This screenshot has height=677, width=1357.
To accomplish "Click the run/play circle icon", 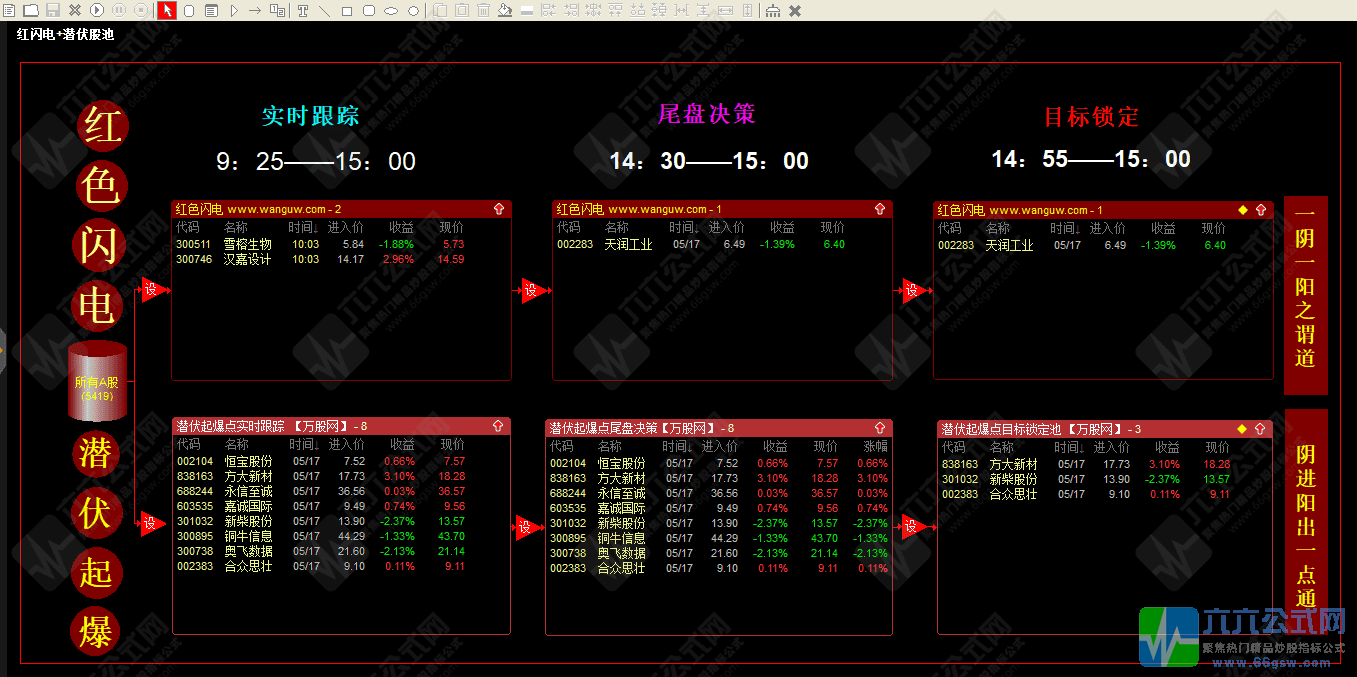I will click(x=97, y=10).
